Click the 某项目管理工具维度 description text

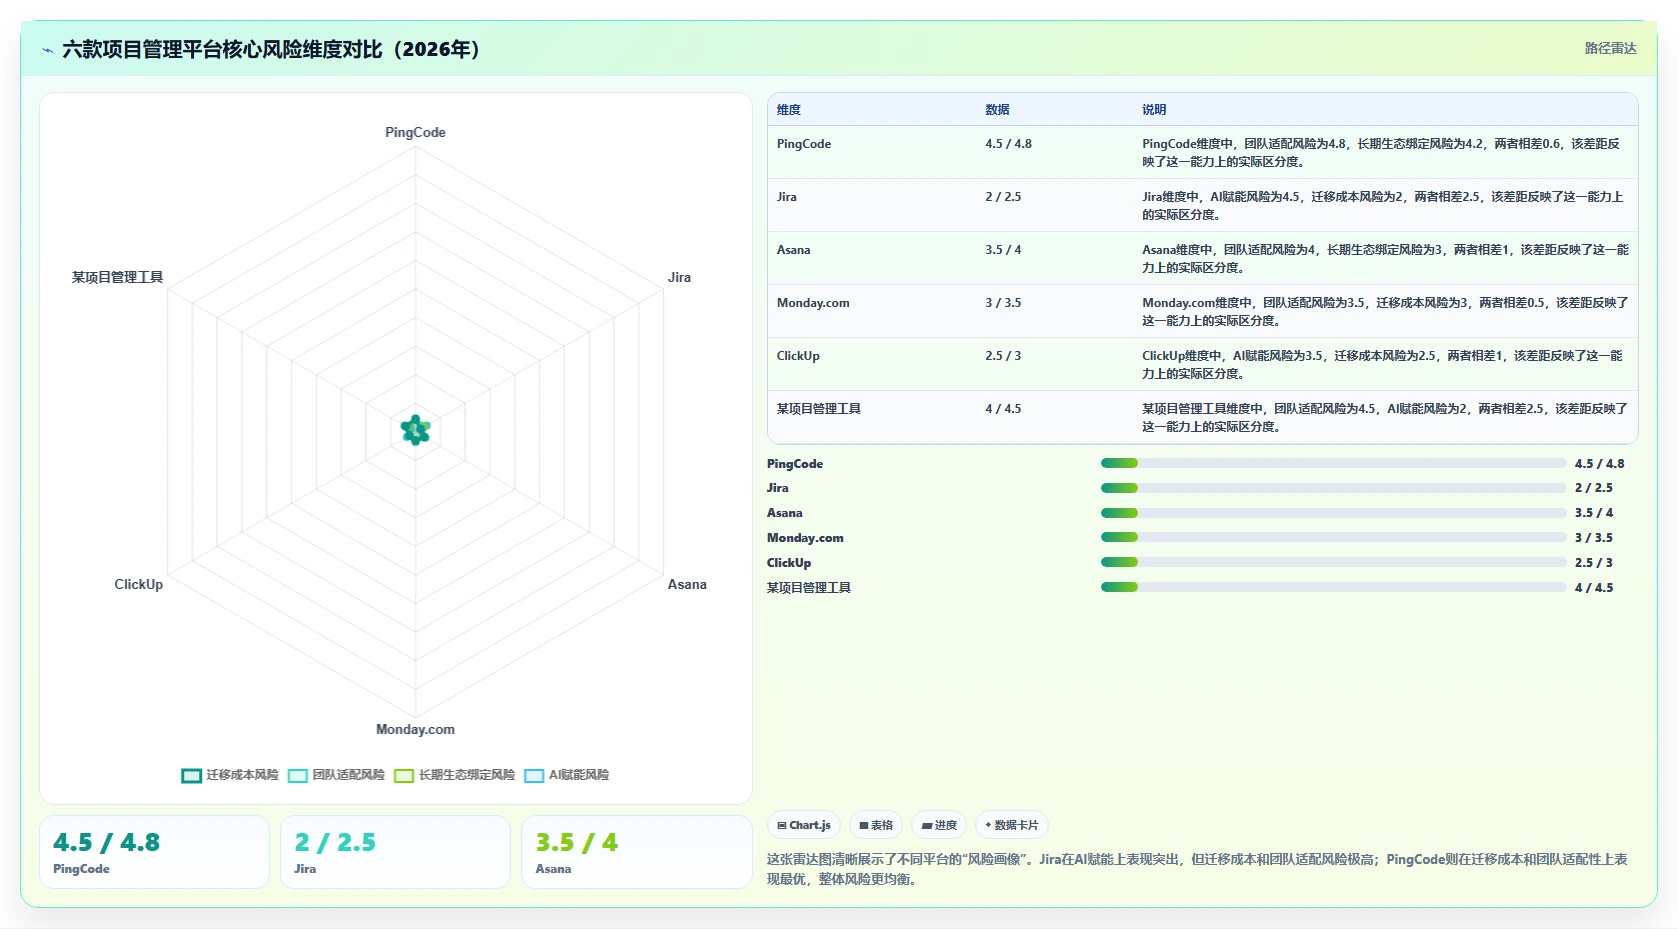[x=1385, y=418]
